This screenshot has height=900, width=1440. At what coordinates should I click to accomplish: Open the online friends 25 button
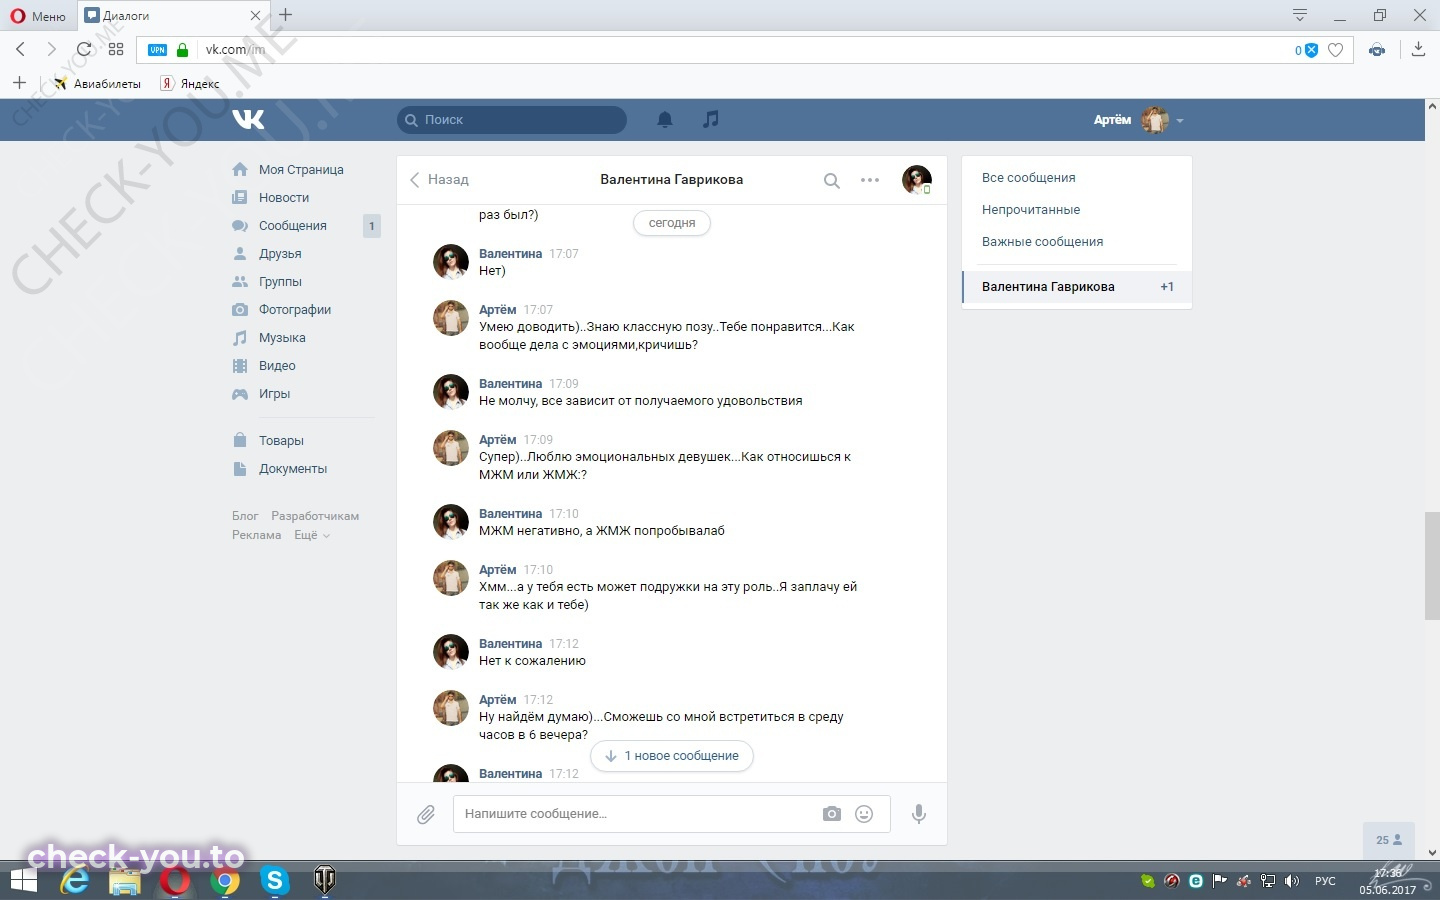tap(1389, 840)
